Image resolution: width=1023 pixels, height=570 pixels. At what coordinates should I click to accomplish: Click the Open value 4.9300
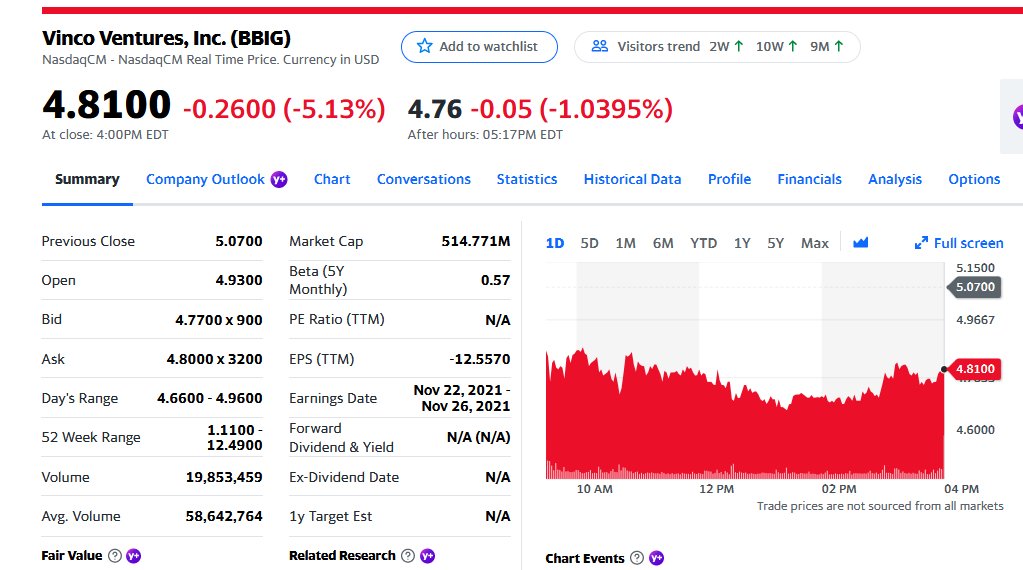pyautogui.click(x=239, y=280)
